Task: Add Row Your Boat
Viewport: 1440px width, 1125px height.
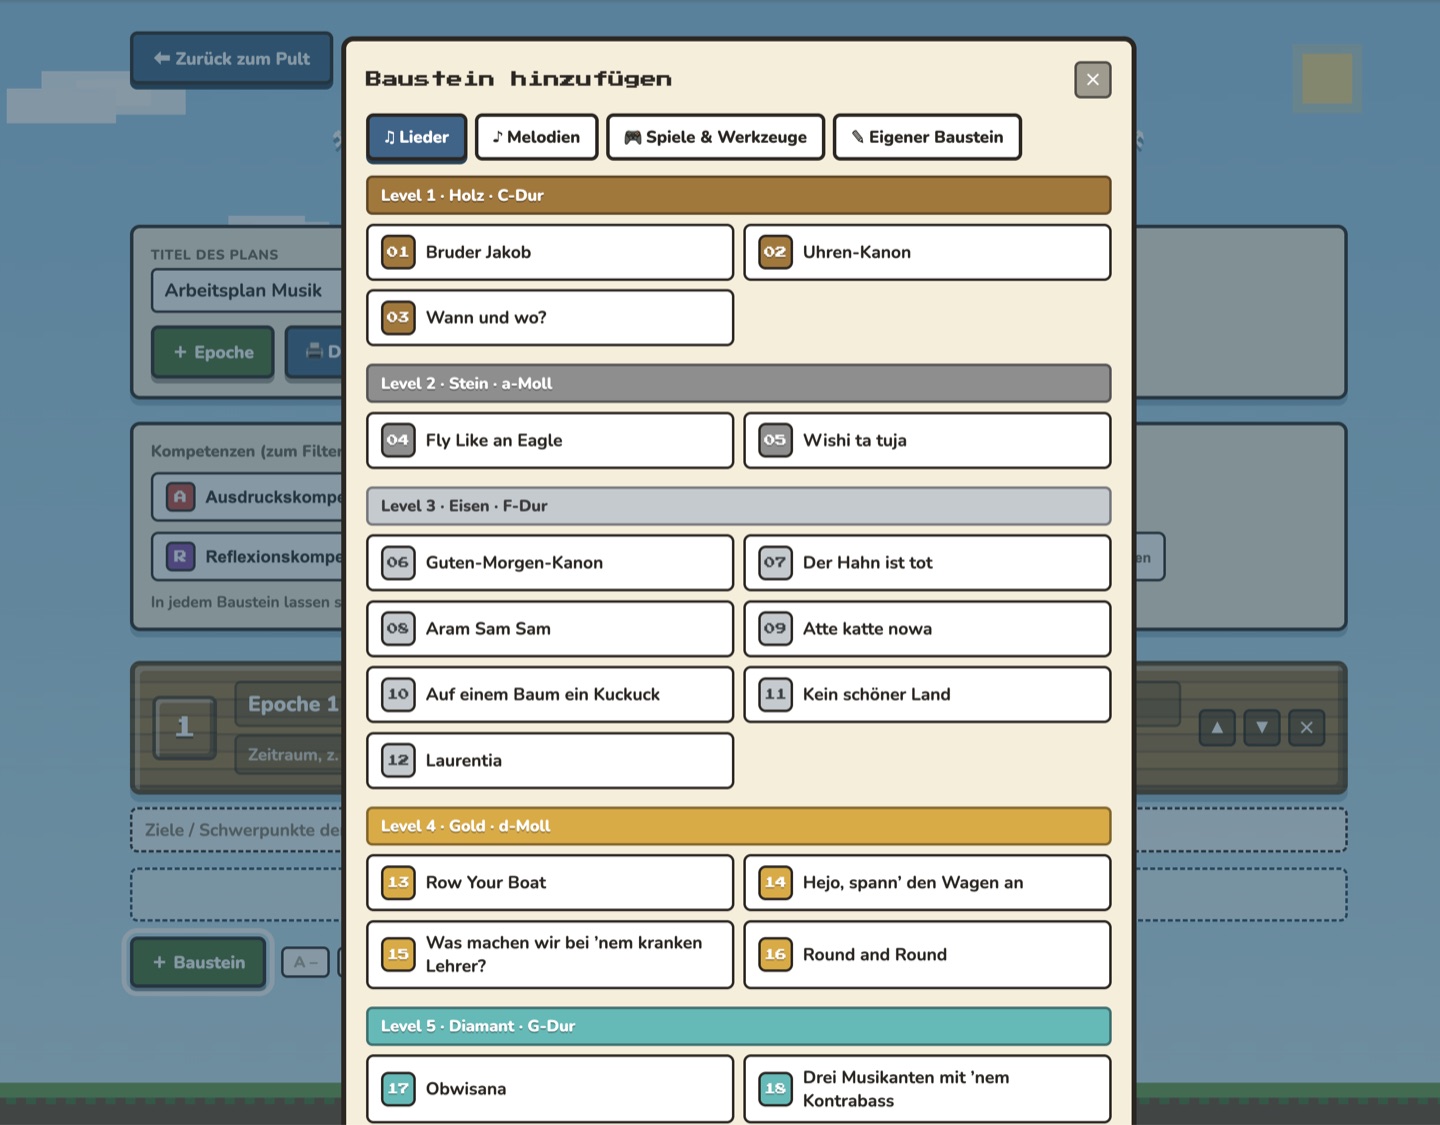Action: 550,883
